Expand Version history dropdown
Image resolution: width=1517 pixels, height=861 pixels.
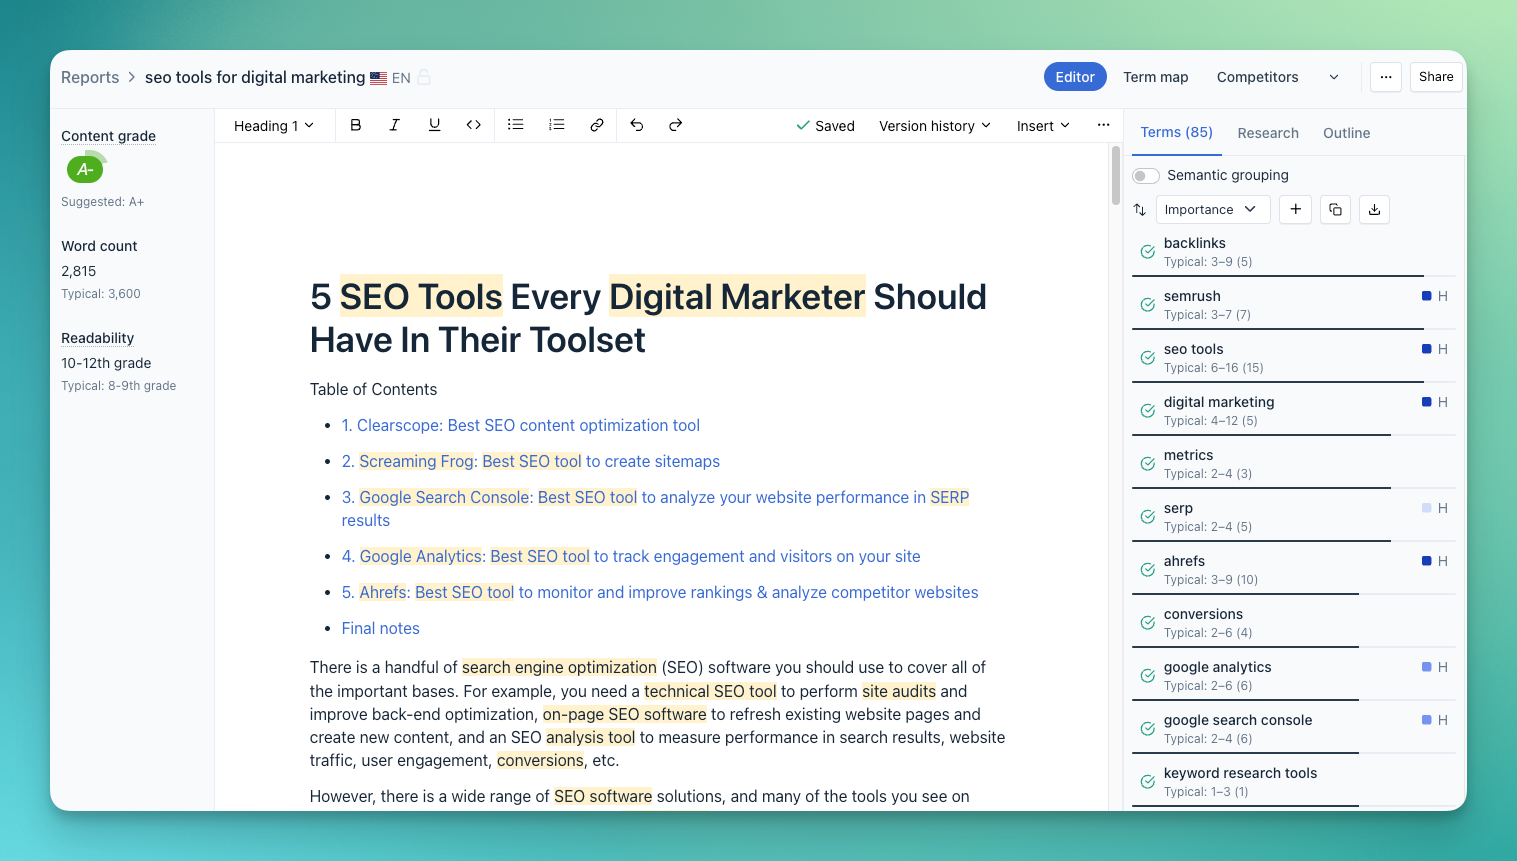click(x=935, y=126)
